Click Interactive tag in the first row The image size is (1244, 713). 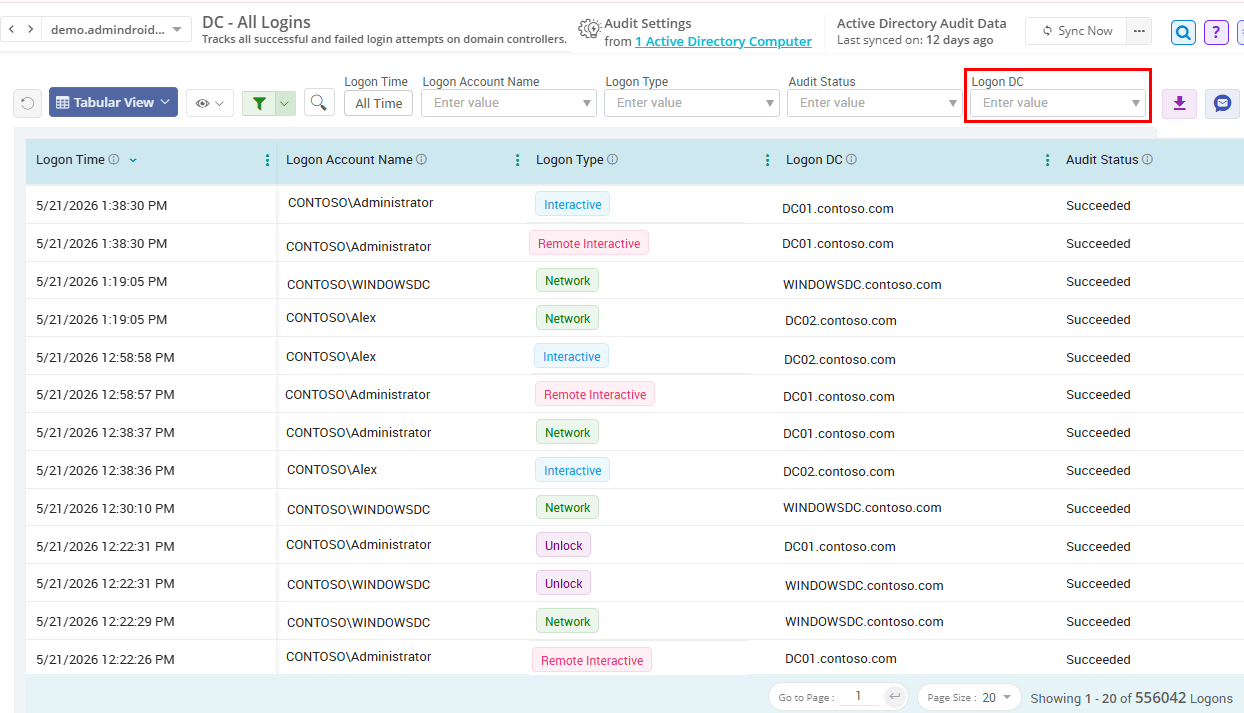coord(572,205)
